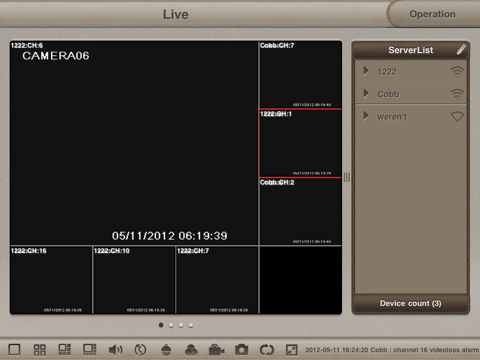Image resolution: width=480 pixels, height=360 pixels.
Task: Click wifi status icon for 1222
Action: tap(457, 71)
